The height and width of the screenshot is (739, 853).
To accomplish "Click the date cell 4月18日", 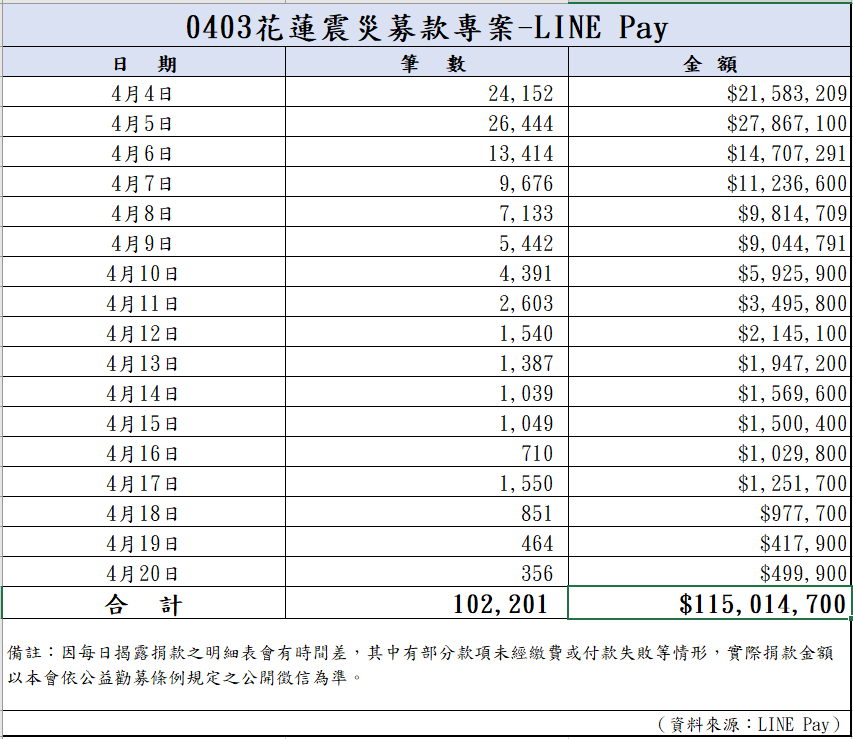I will point(144,511).
